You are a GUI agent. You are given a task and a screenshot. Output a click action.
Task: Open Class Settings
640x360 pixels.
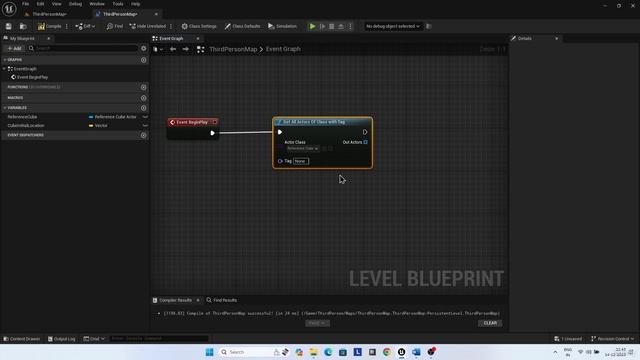(x=199, y=26)
